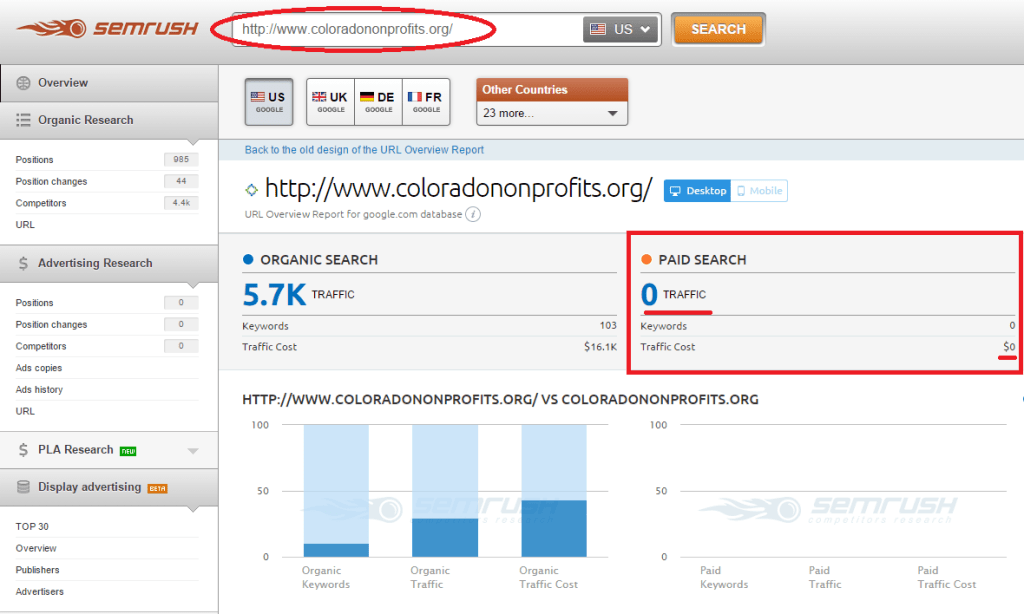Click the Organic Traffic chart bar

click(445, 491)
